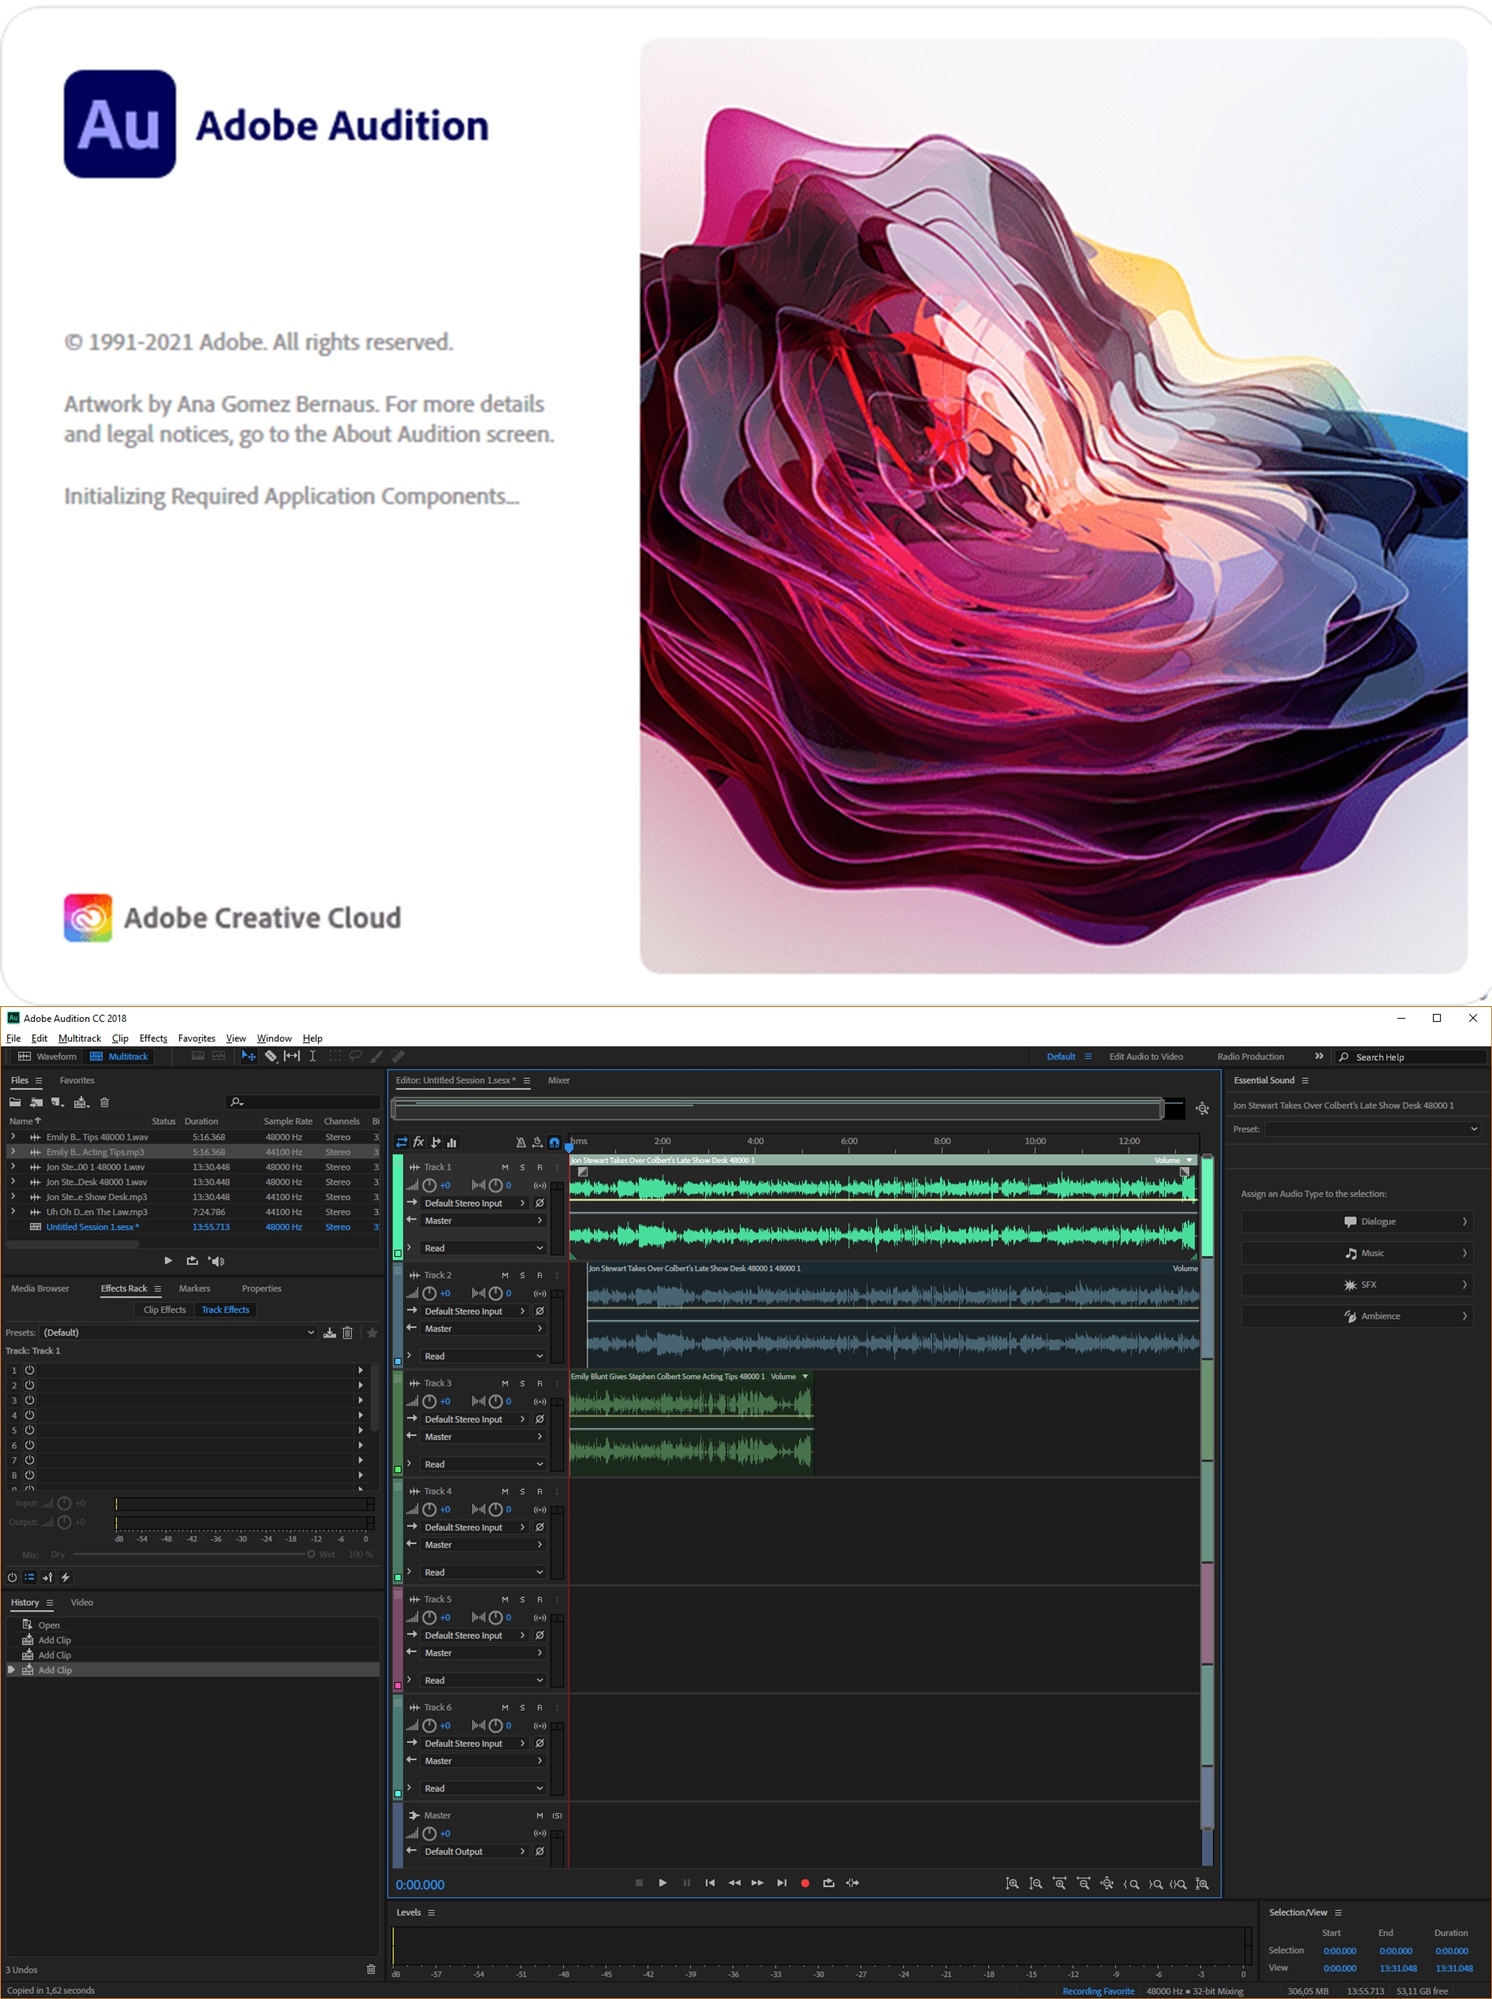
Task: Open the Effects menu
Action: click(153, 1038)
